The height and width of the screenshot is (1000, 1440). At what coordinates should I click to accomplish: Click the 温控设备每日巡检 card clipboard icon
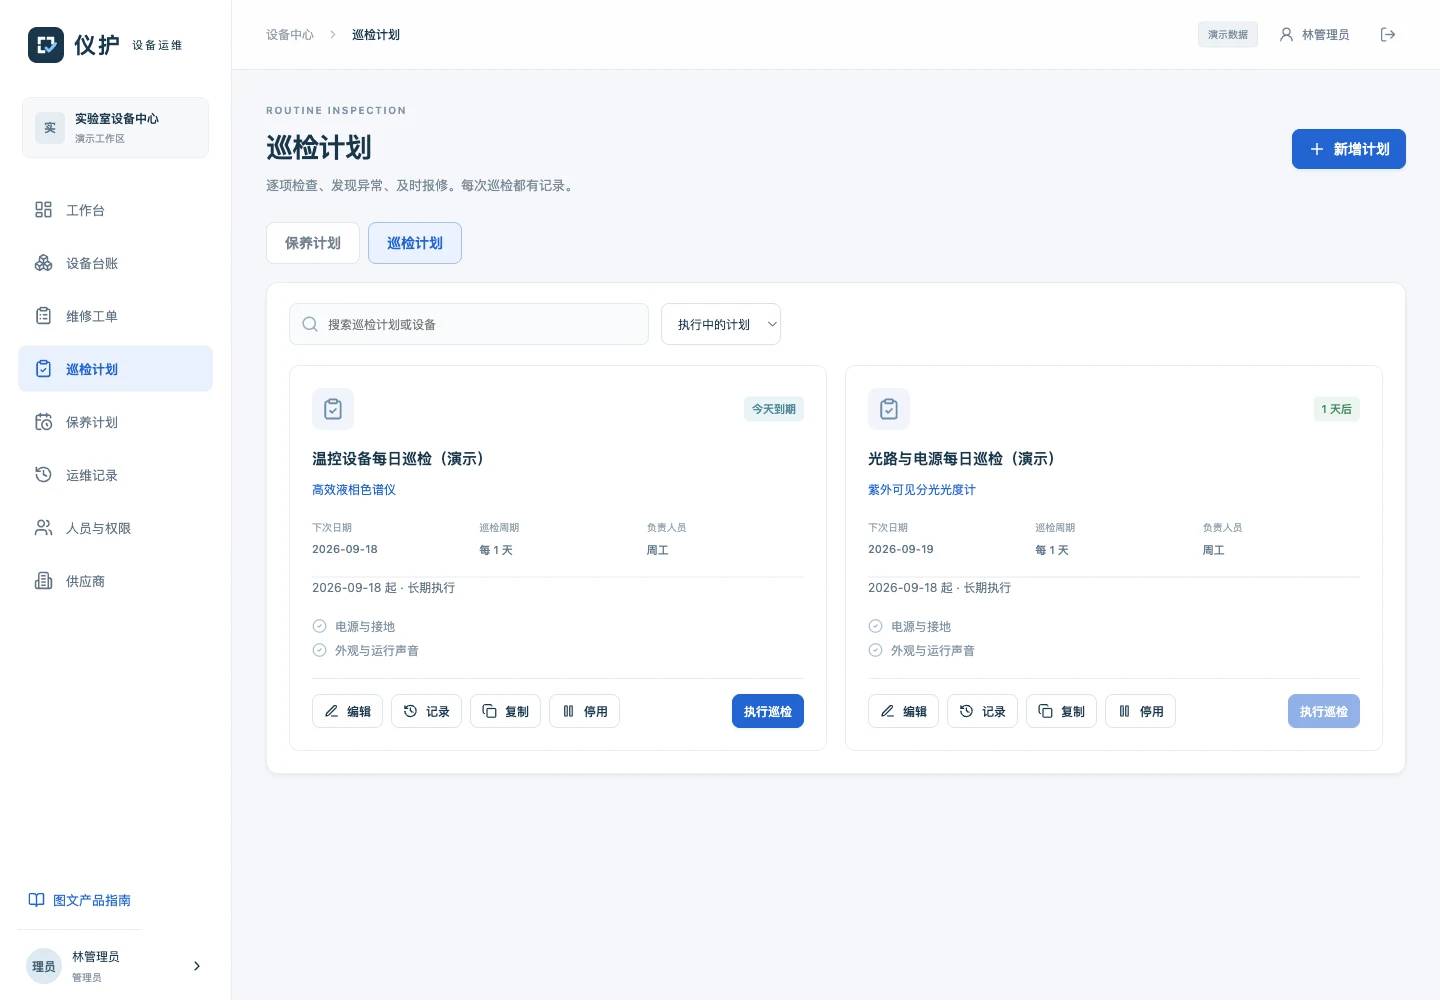333,409
